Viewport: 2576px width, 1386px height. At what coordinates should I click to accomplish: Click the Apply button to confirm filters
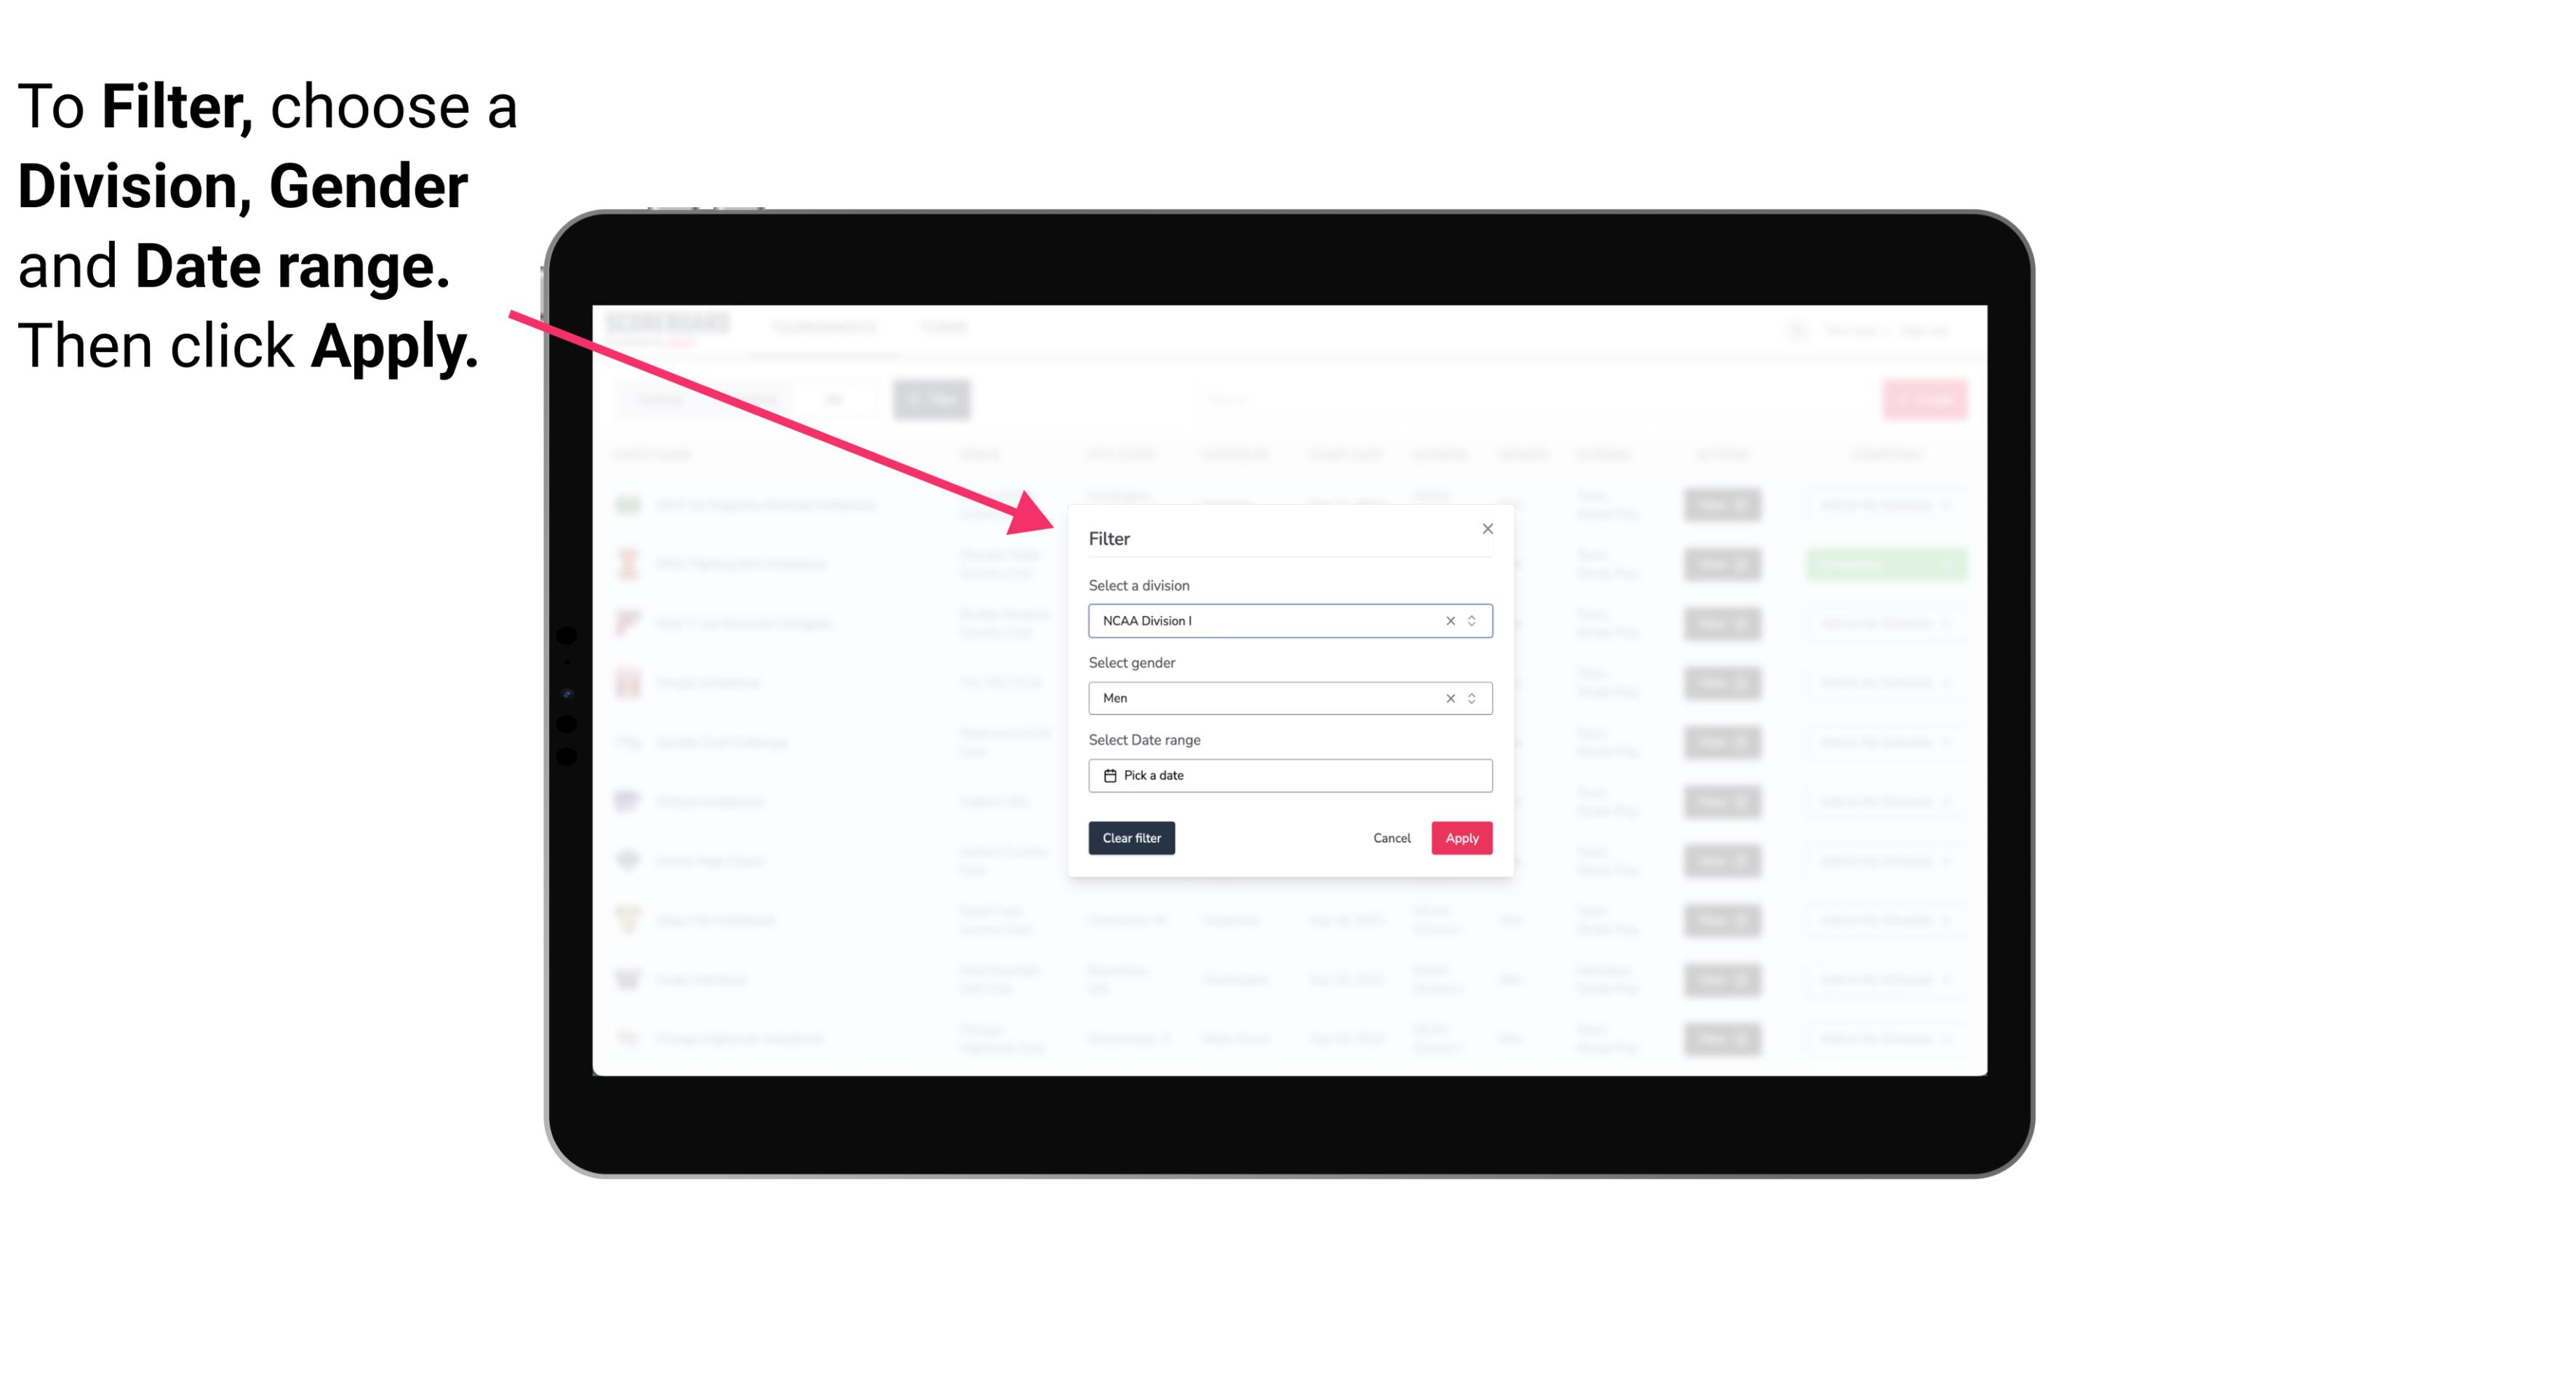click(1460, 838)
